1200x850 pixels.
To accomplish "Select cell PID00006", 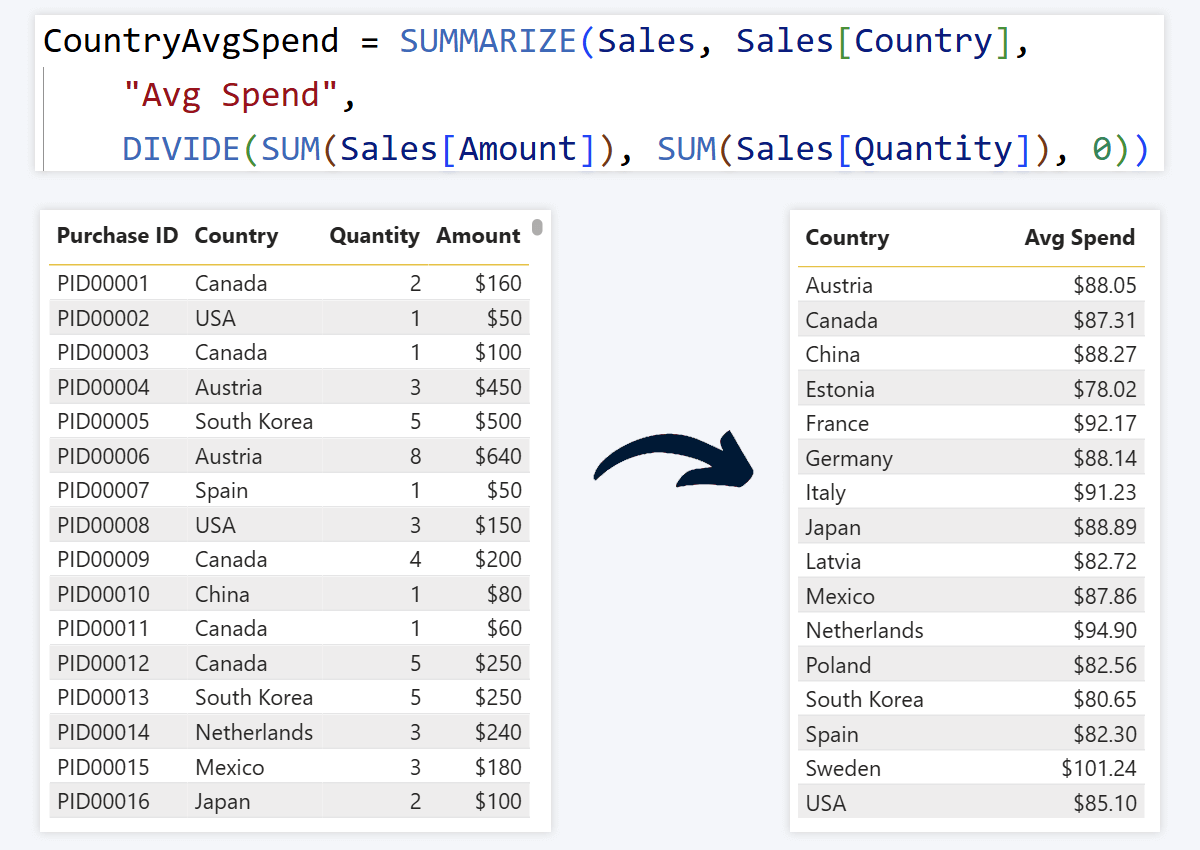I will [x=103, y=456].
